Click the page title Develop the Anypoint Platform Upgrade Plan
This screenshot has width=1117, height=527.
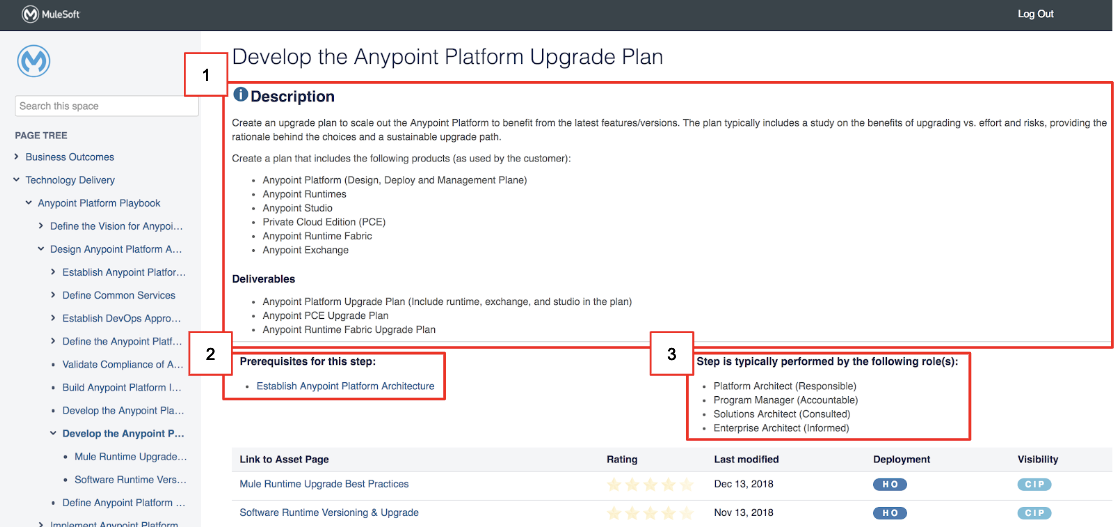(x=448, y=57)
